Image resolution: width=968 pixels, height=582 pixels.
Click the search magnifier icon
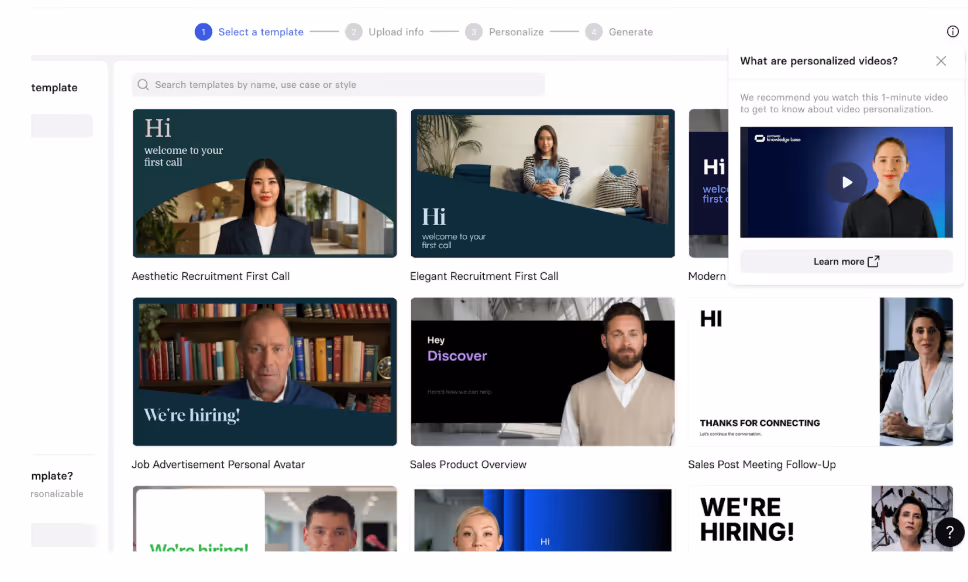[x=143, y=85]
